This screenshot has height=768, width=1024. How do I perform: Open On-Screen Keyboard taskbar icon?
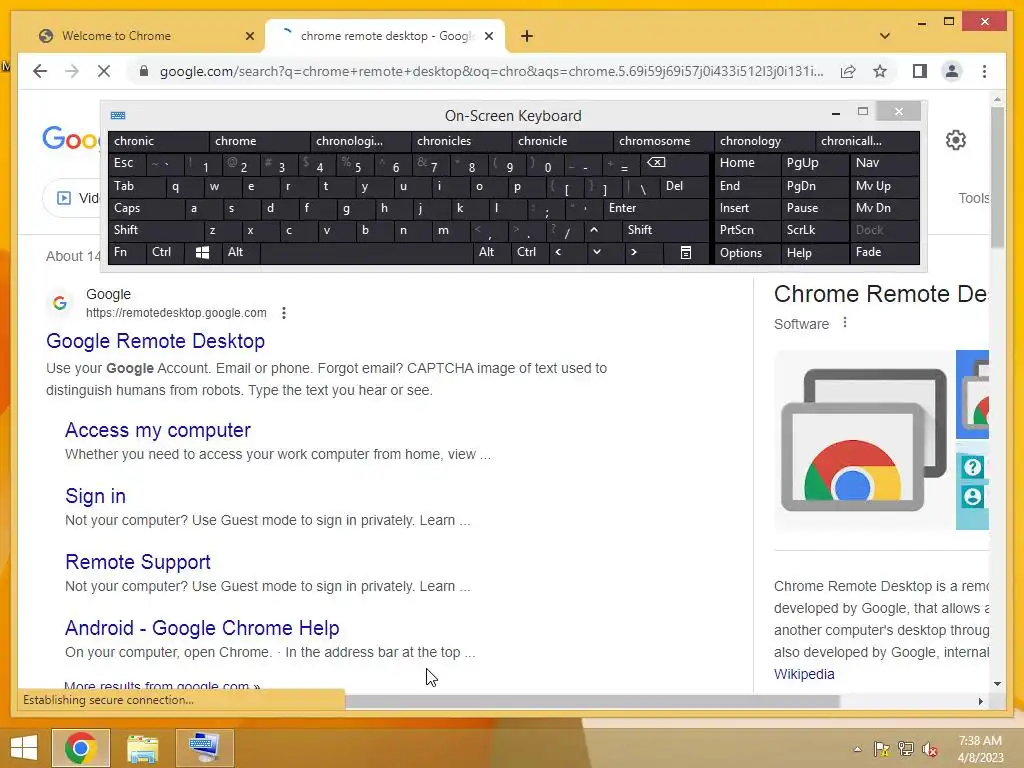(x=204, y=748)
